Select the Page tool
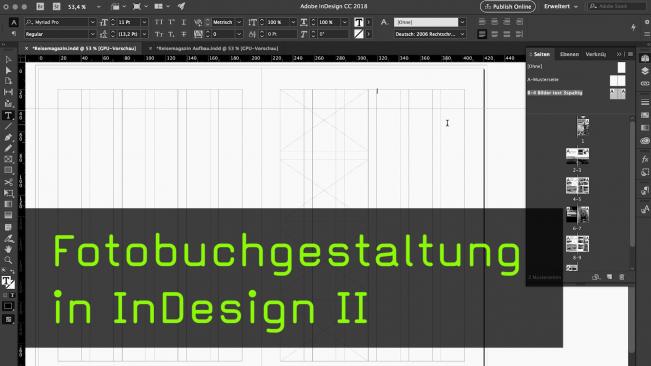The image size is (651, 366). (8, 81)
